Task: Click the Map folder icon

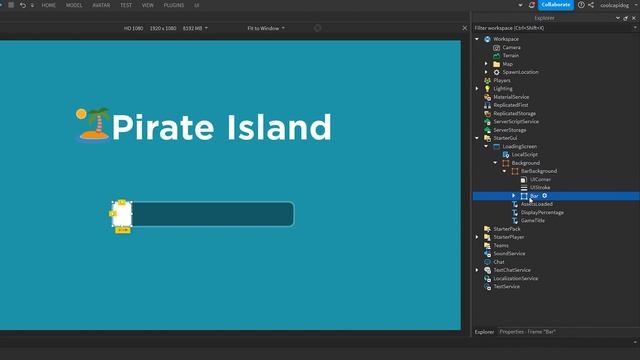Action: click(x=496, y=64)
